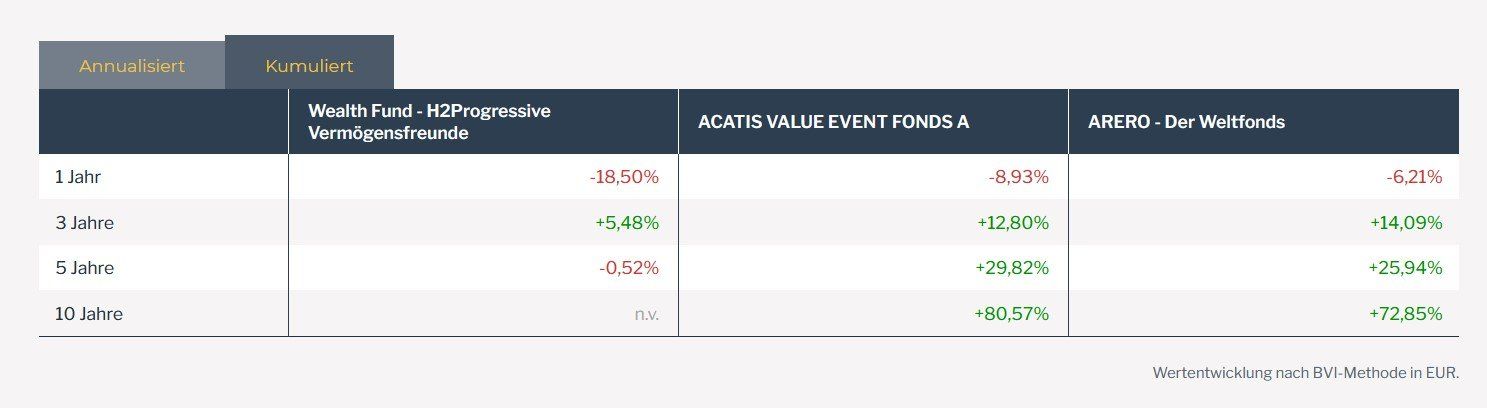
Task: Click the +29,82% ACATIS five-year value
Action: coord(1012,268)
